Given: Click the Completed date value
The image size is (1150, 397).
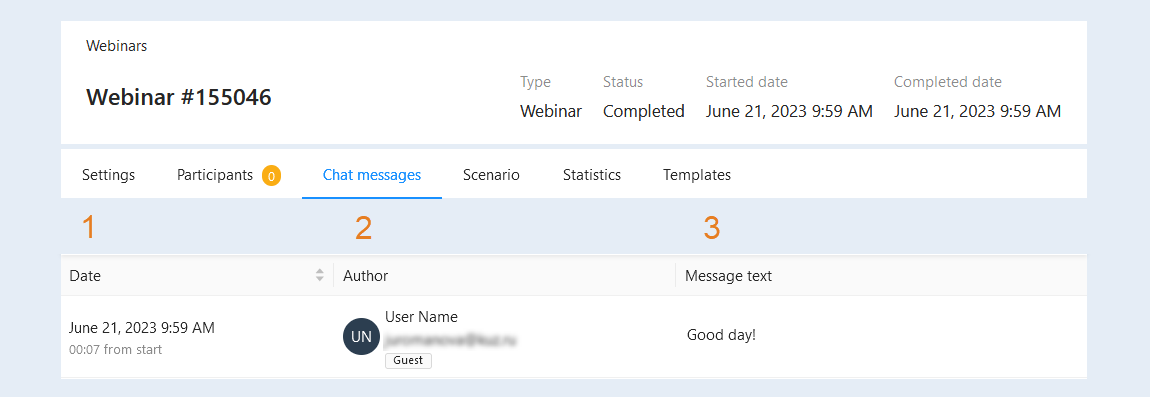Looking at the screenshot, I should pyautogui.click(x=978, y=112).
